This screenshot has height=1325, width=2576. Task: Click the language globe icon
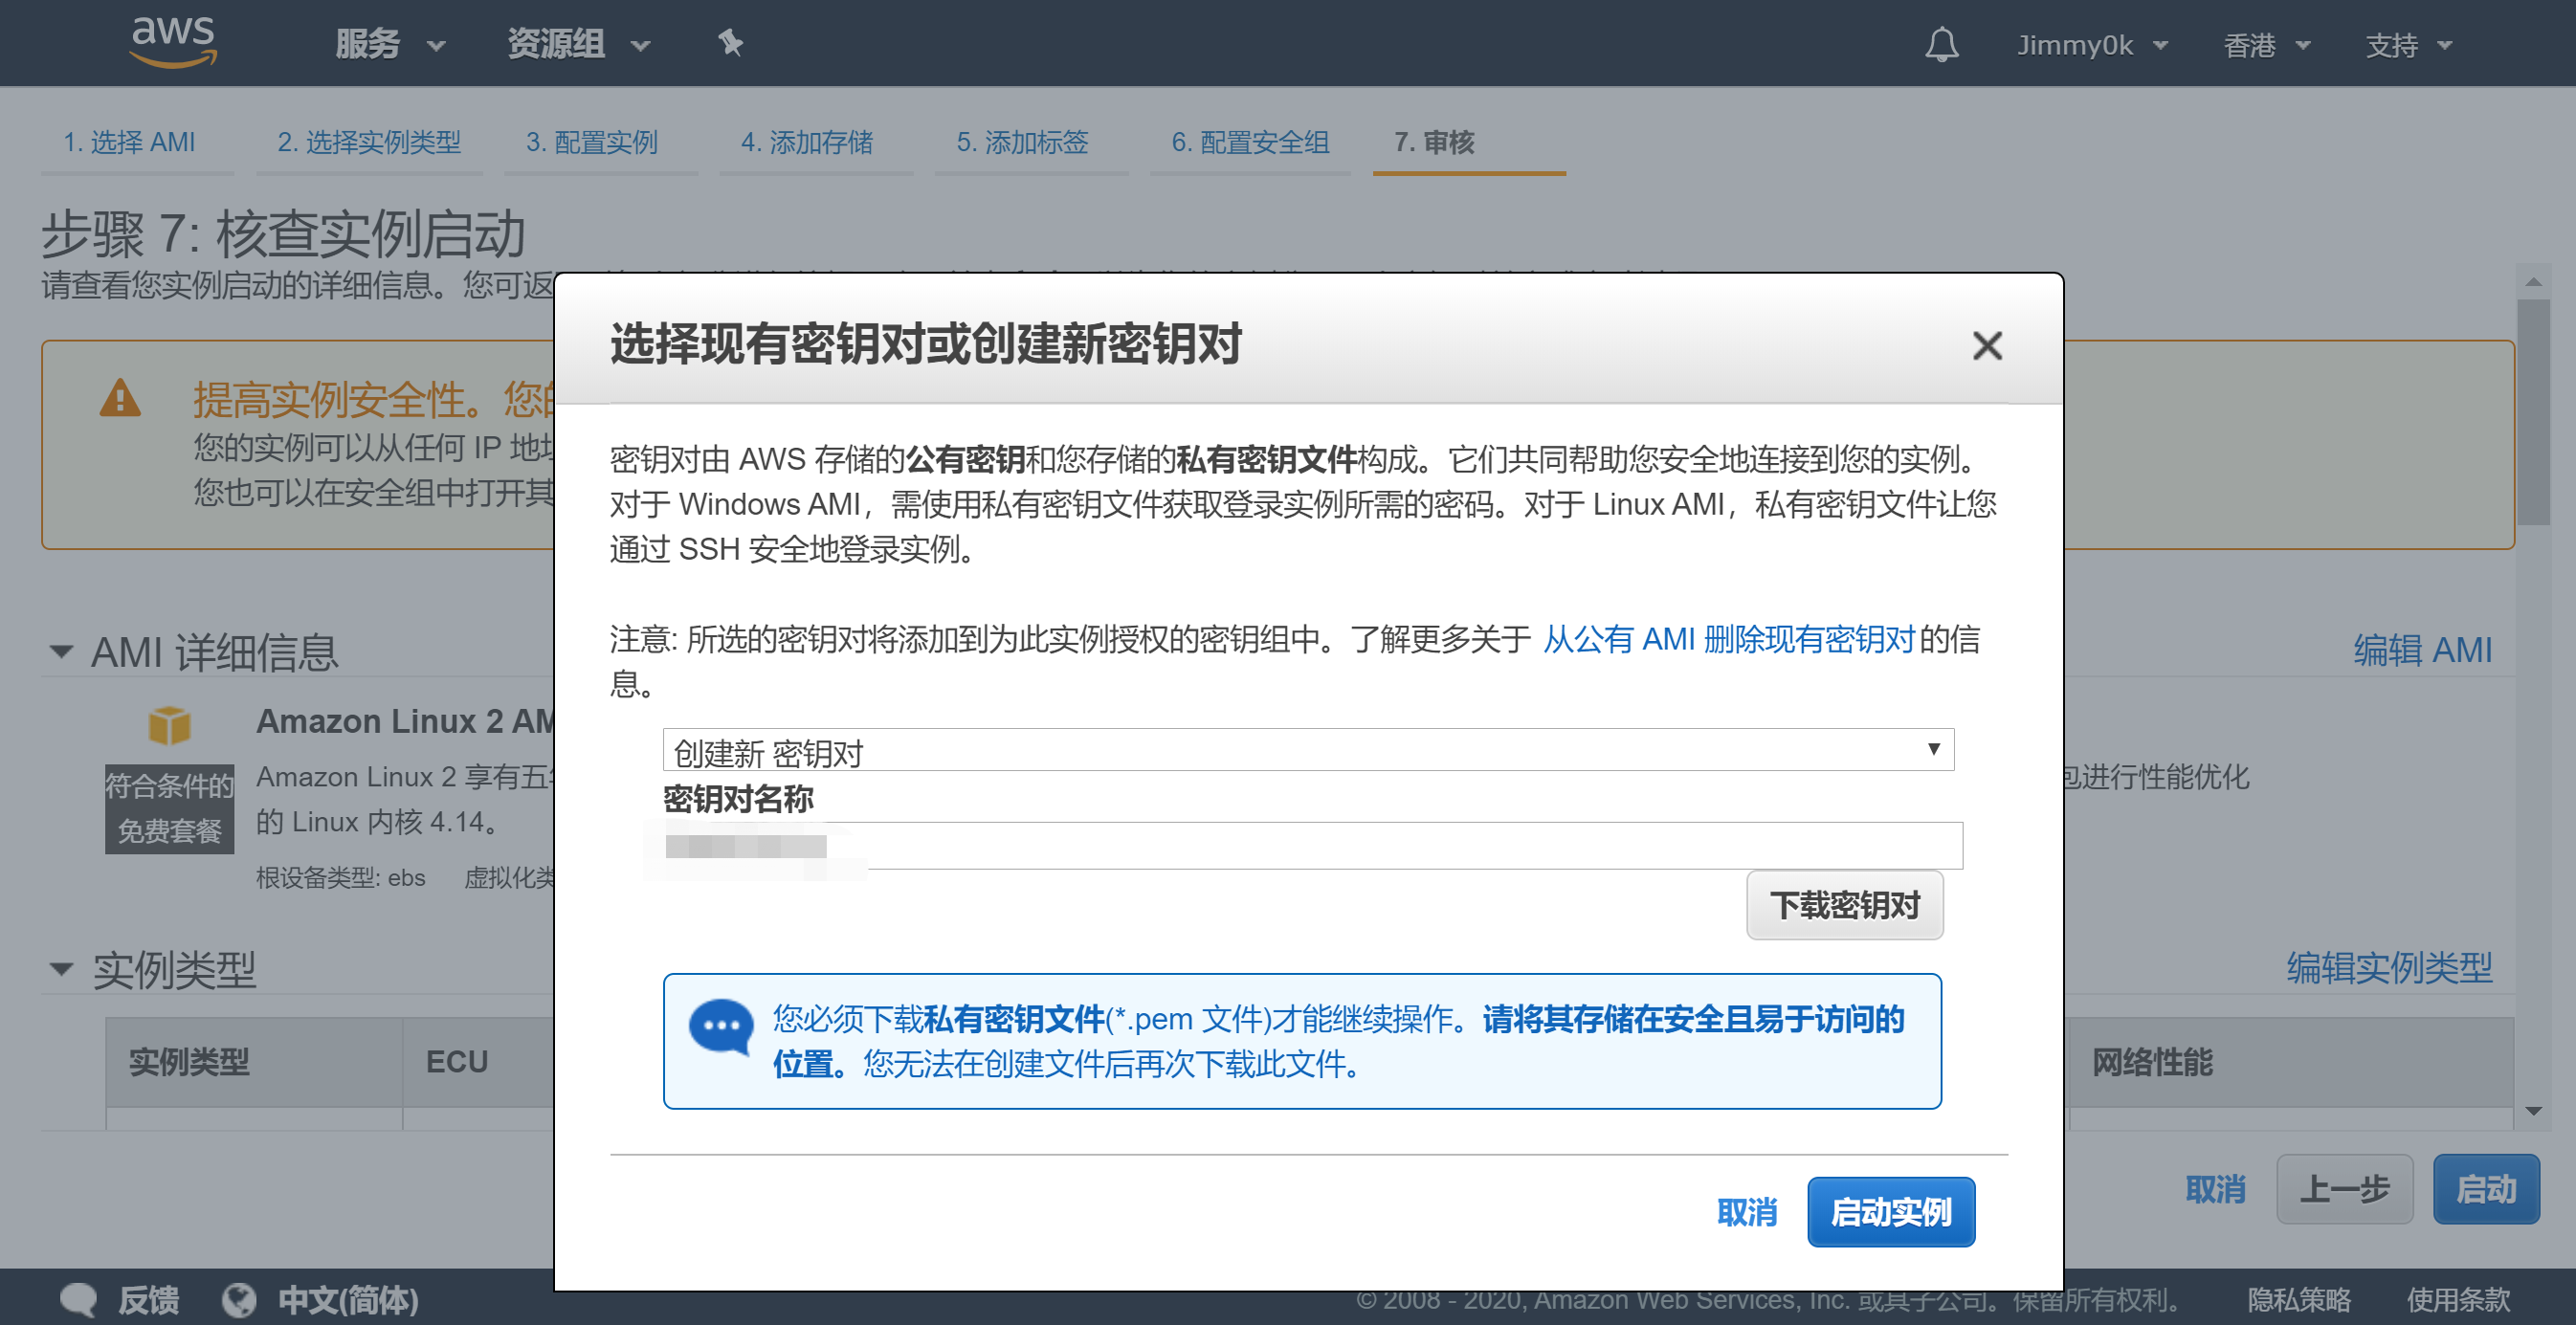point(239,1299)
